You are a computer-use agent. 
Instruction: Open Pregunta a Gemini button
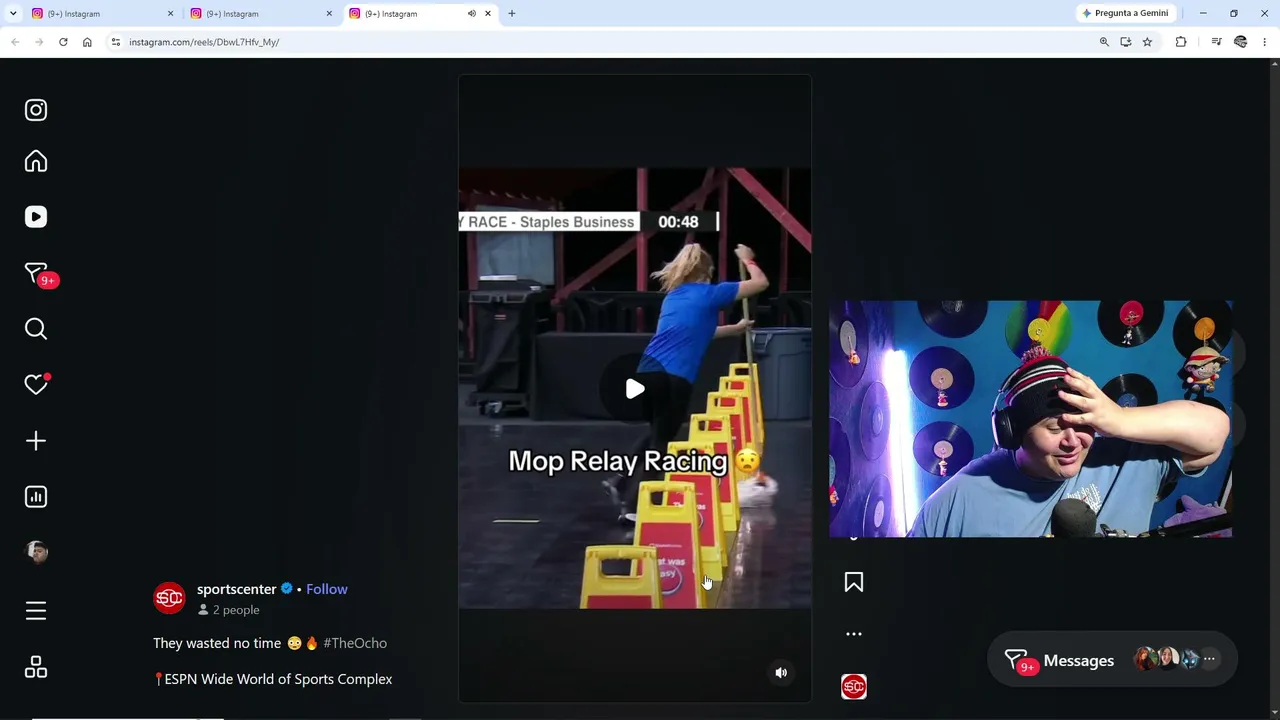(x=1125, y=13)
